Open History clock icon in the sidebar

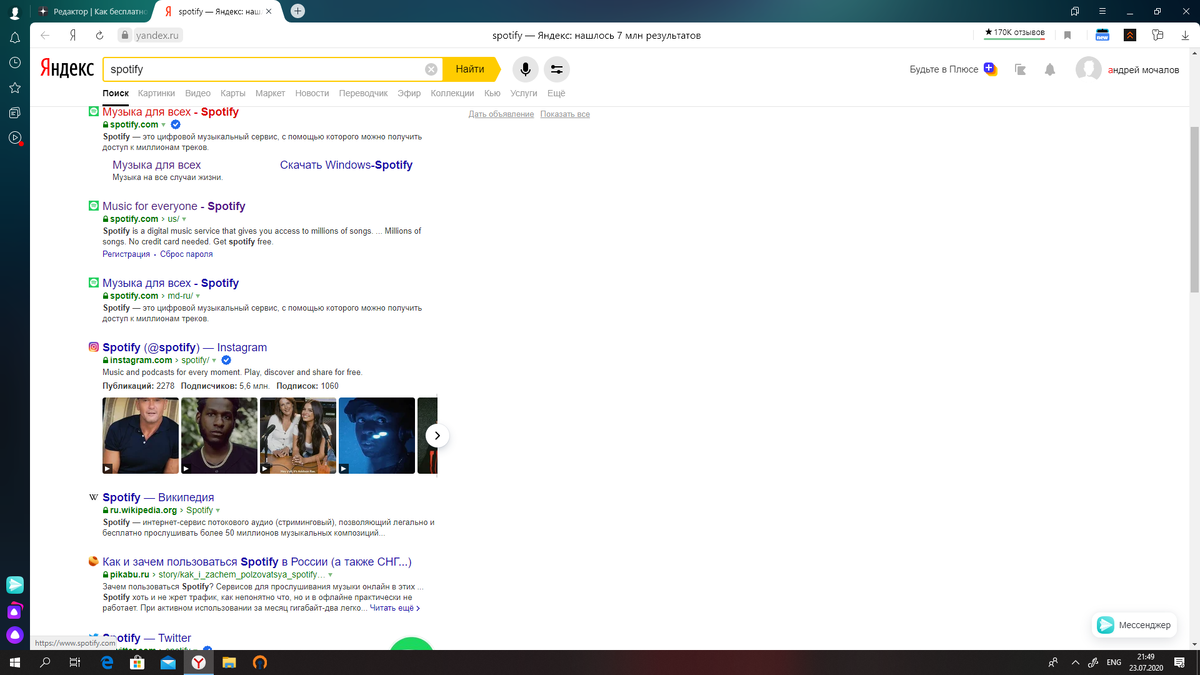pyautogui.click(x=15, y=62)
